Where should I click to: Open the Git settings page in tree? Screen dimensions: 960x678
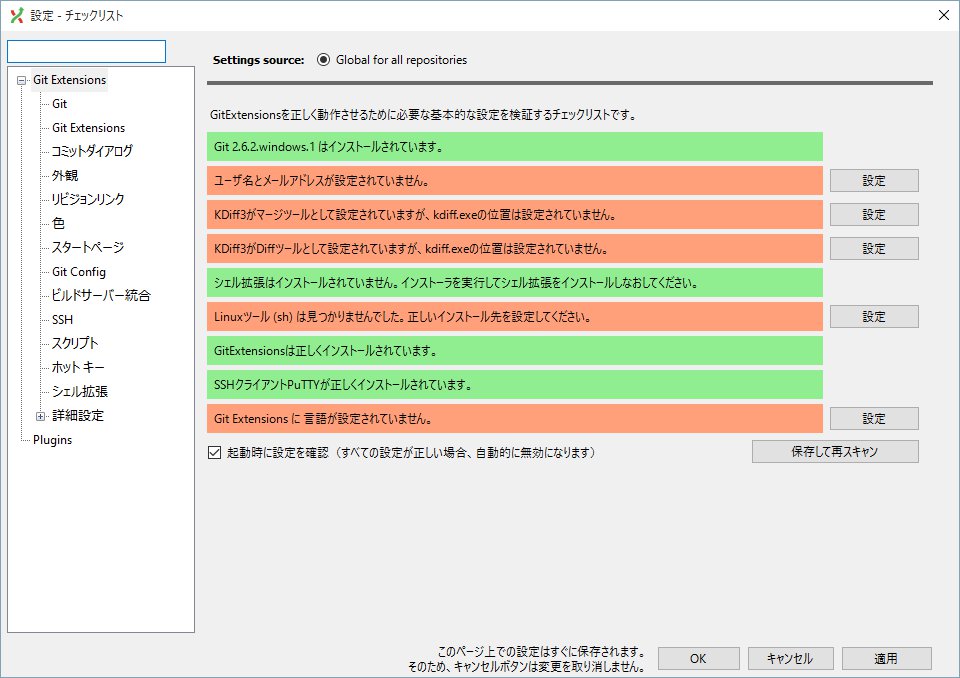[60, 104]
